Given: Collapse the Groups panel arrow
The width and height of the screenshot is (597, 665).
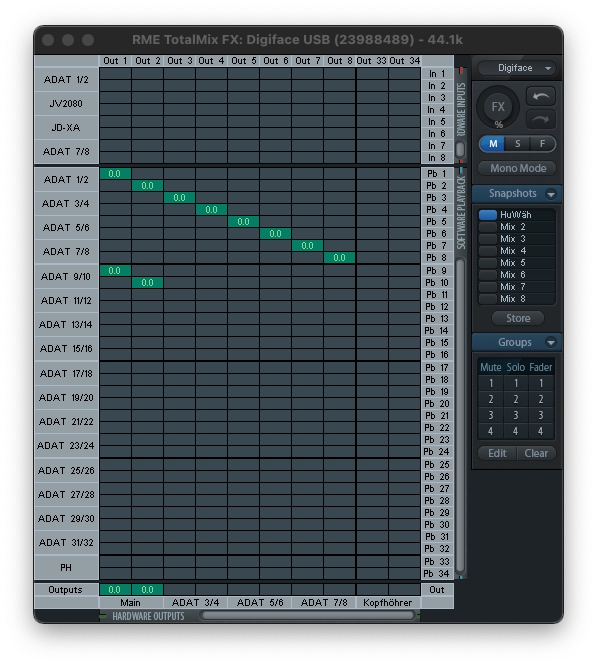Looking at the screenshot, I should click(551, 342).
